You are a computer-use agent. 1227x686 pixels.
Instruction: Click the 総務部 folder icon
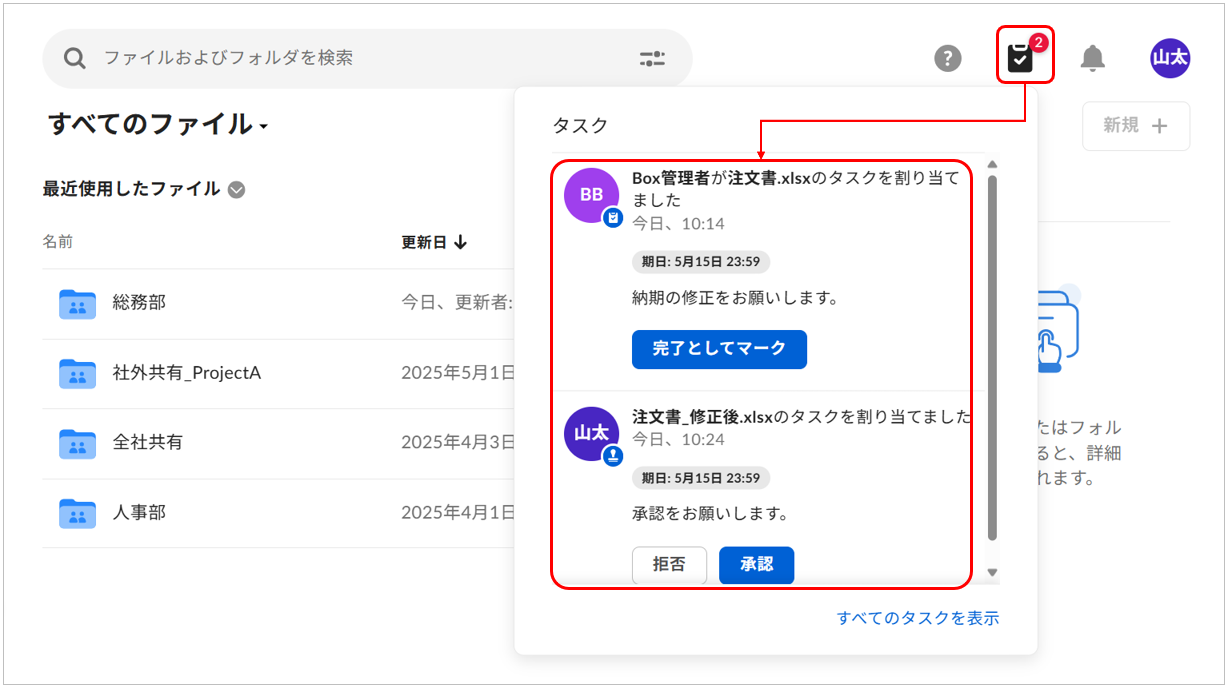pyautogui.click(x=77, y=303)
